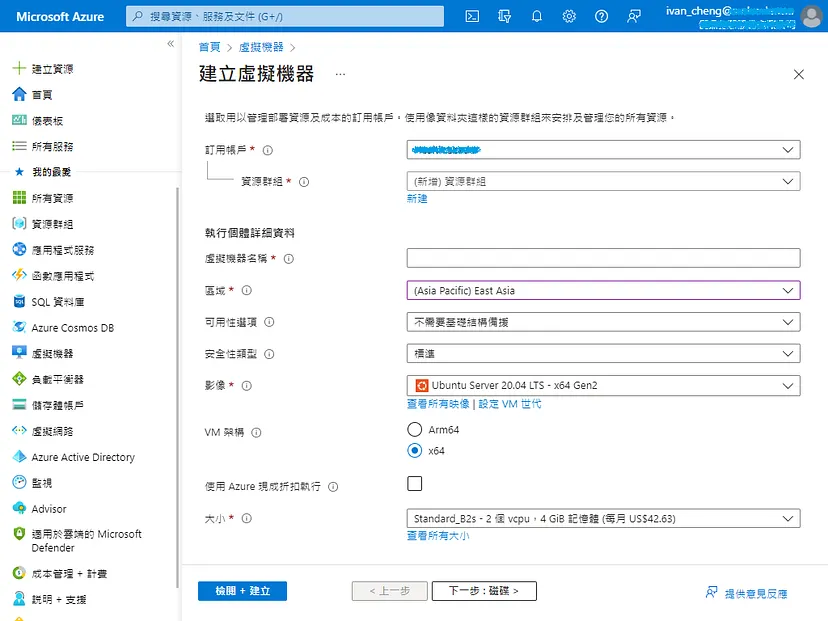Open the 可用性選項 dropdown

(x=604, y=322)
